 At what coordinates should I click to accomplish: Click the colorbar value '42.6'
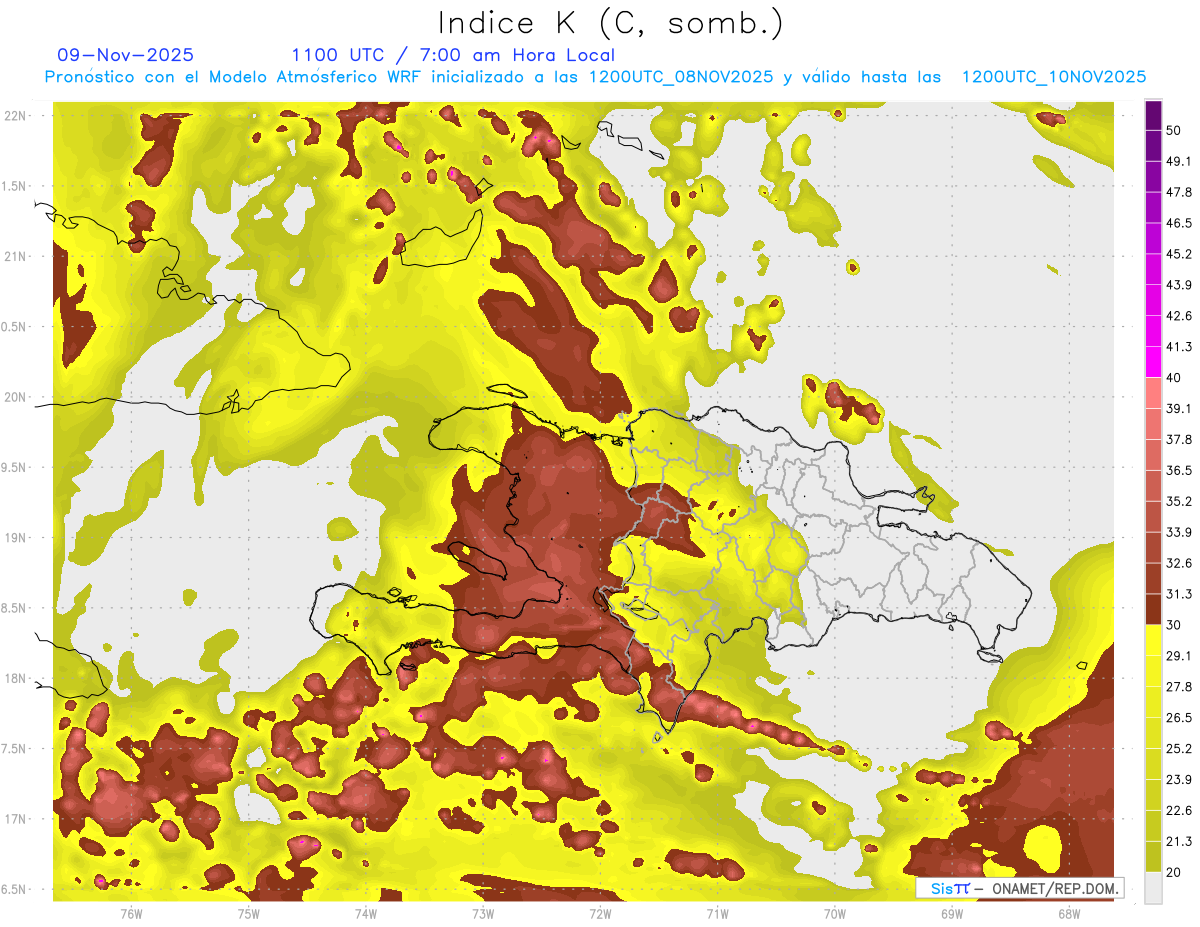point(1179,316)
